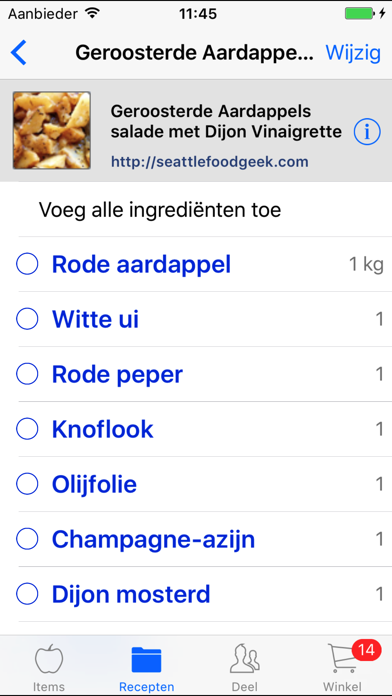Tap the battery icon in status bar
The image size is (392, 696).
(359, 14)
